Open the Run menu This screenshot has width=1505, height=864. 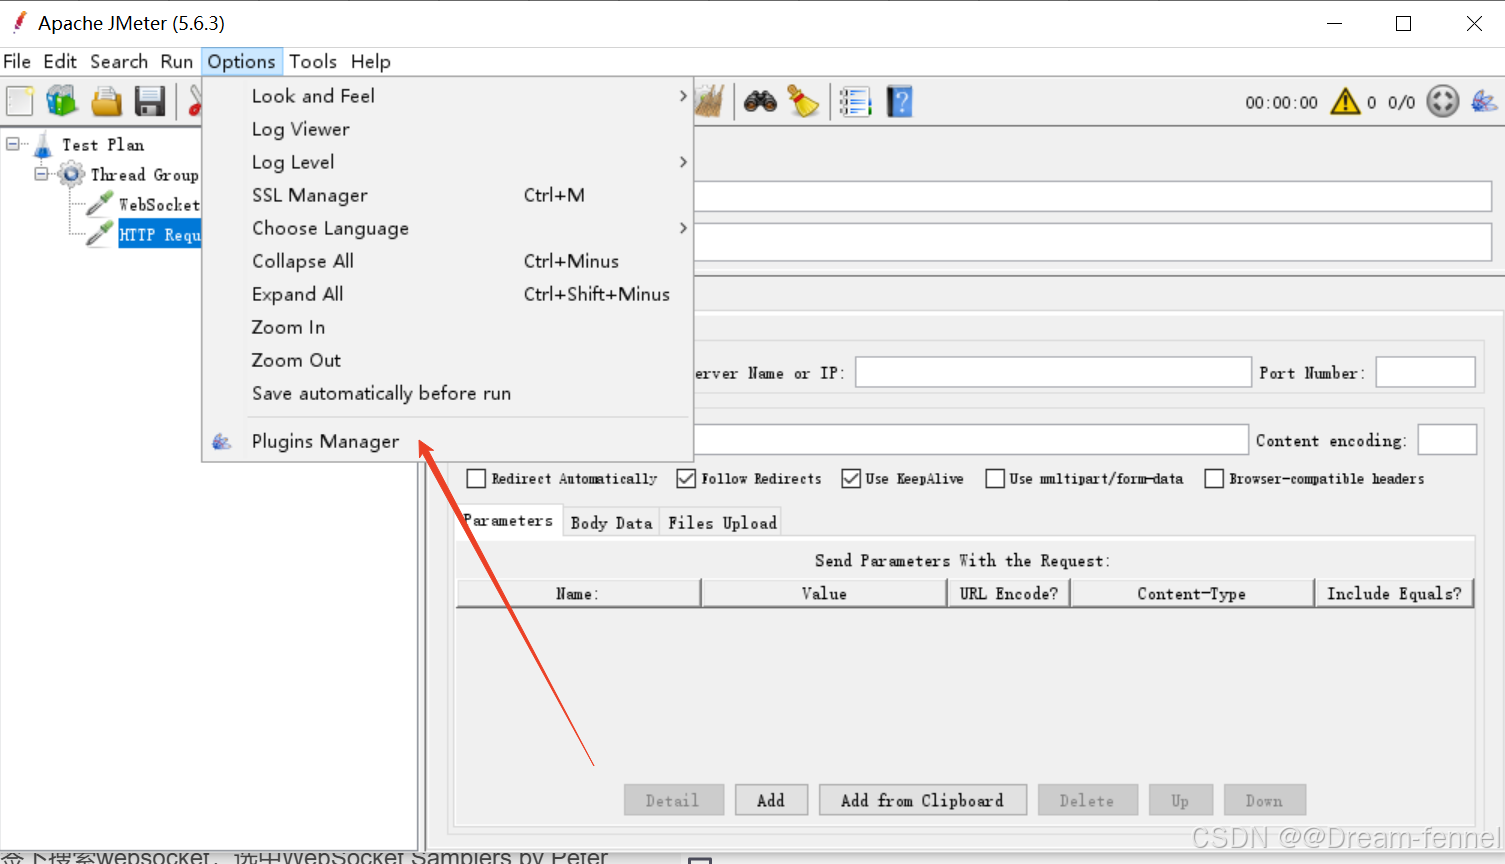pyautogui.click(x=177, y=61)
